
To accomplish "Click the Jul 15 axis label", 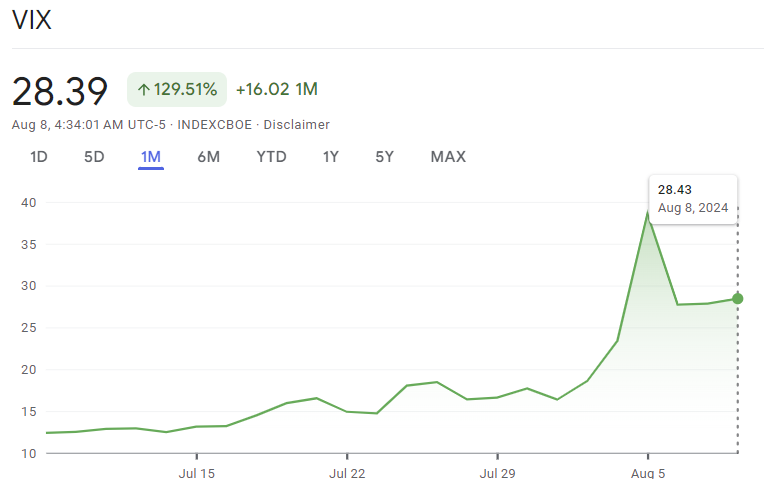I will (197, 472).
